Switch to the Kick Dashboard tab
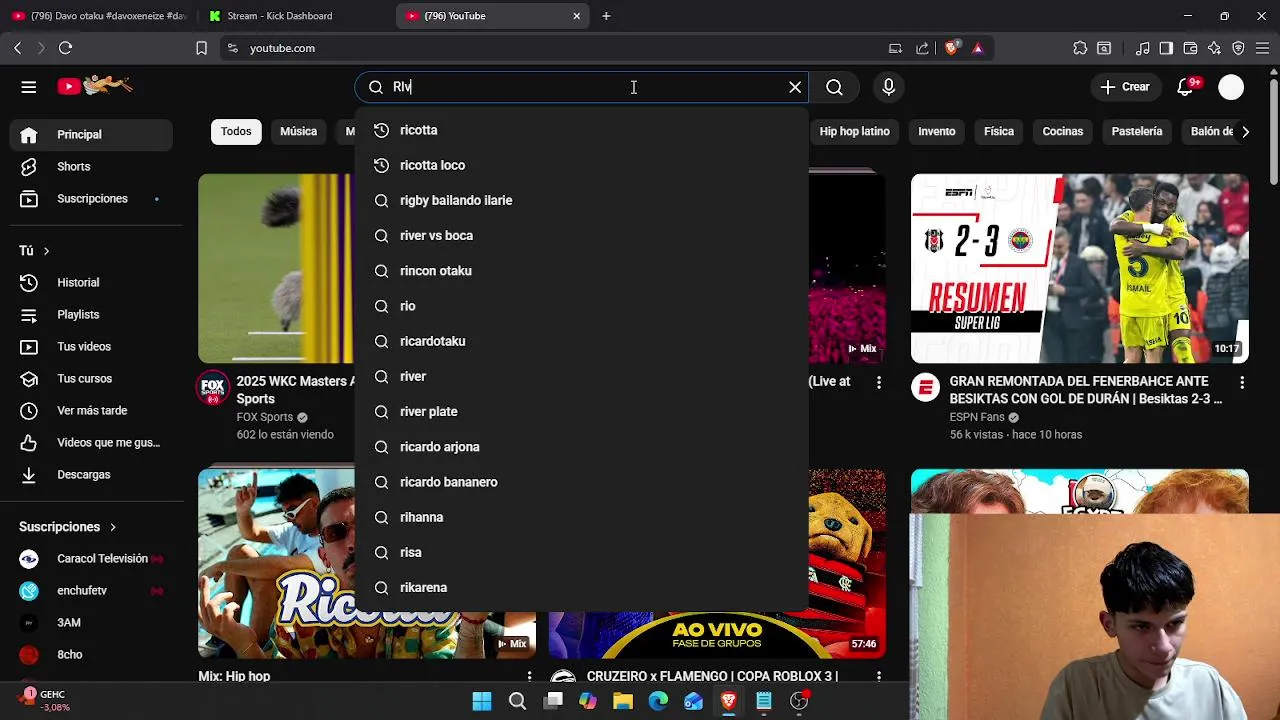 296,16
